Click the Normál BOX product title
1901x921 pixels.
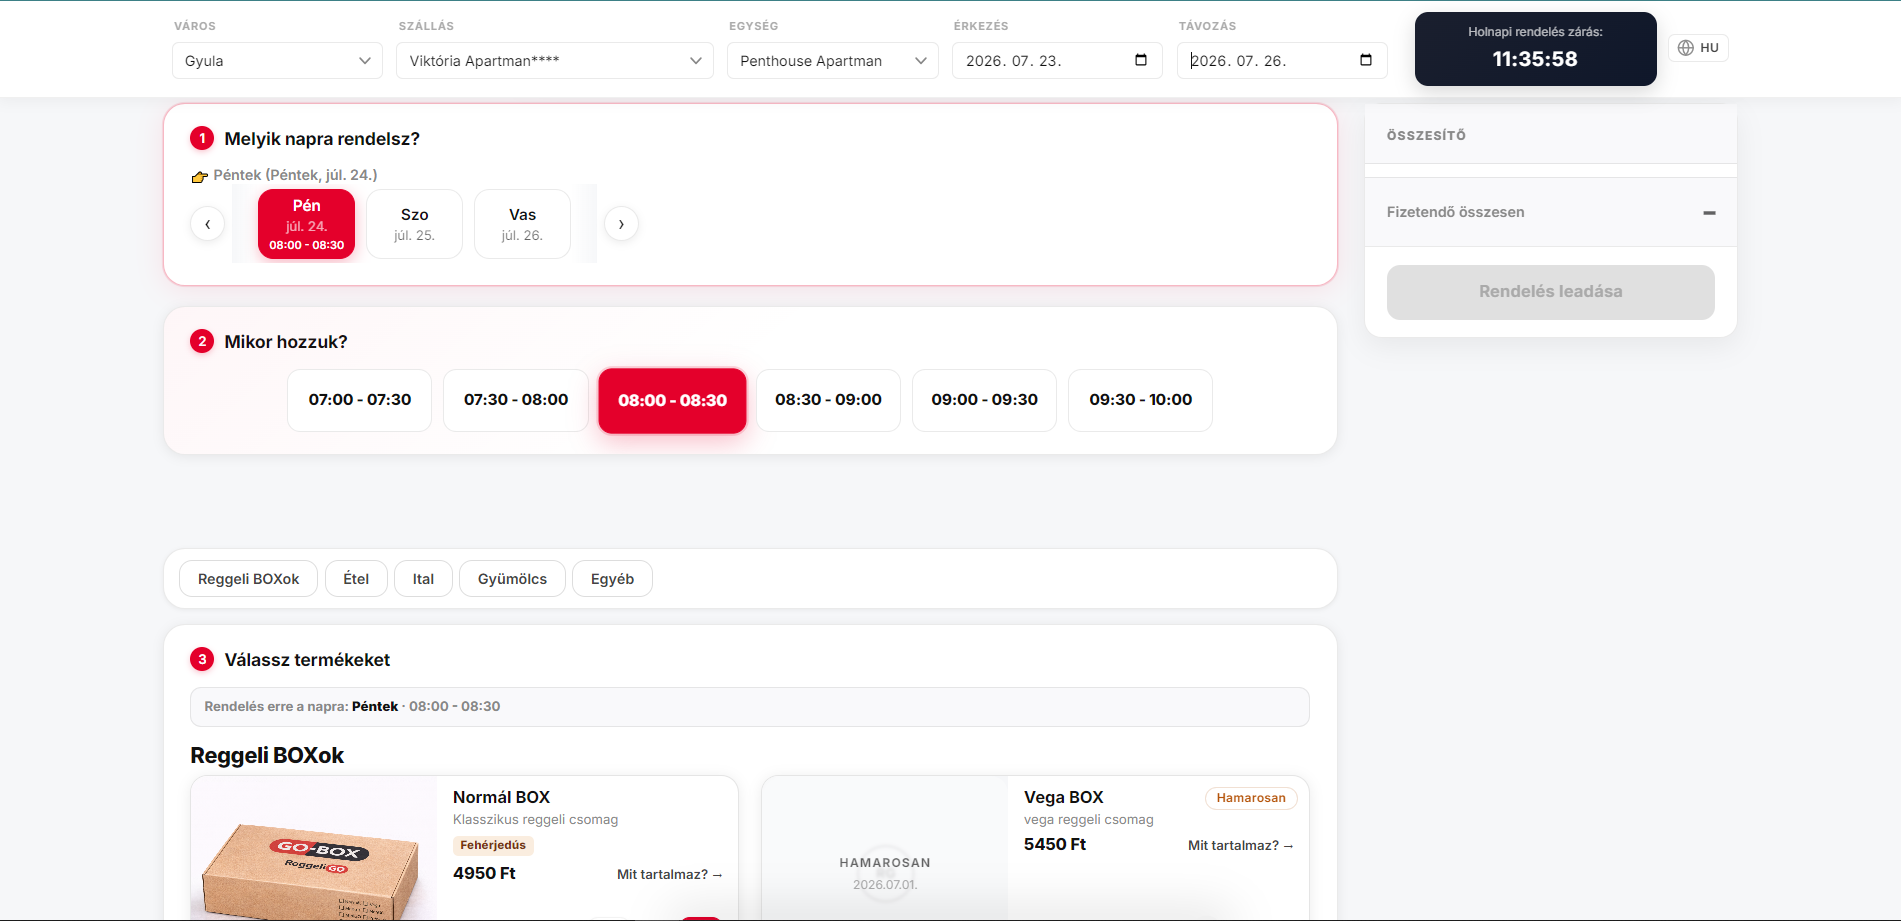[501, 797]
